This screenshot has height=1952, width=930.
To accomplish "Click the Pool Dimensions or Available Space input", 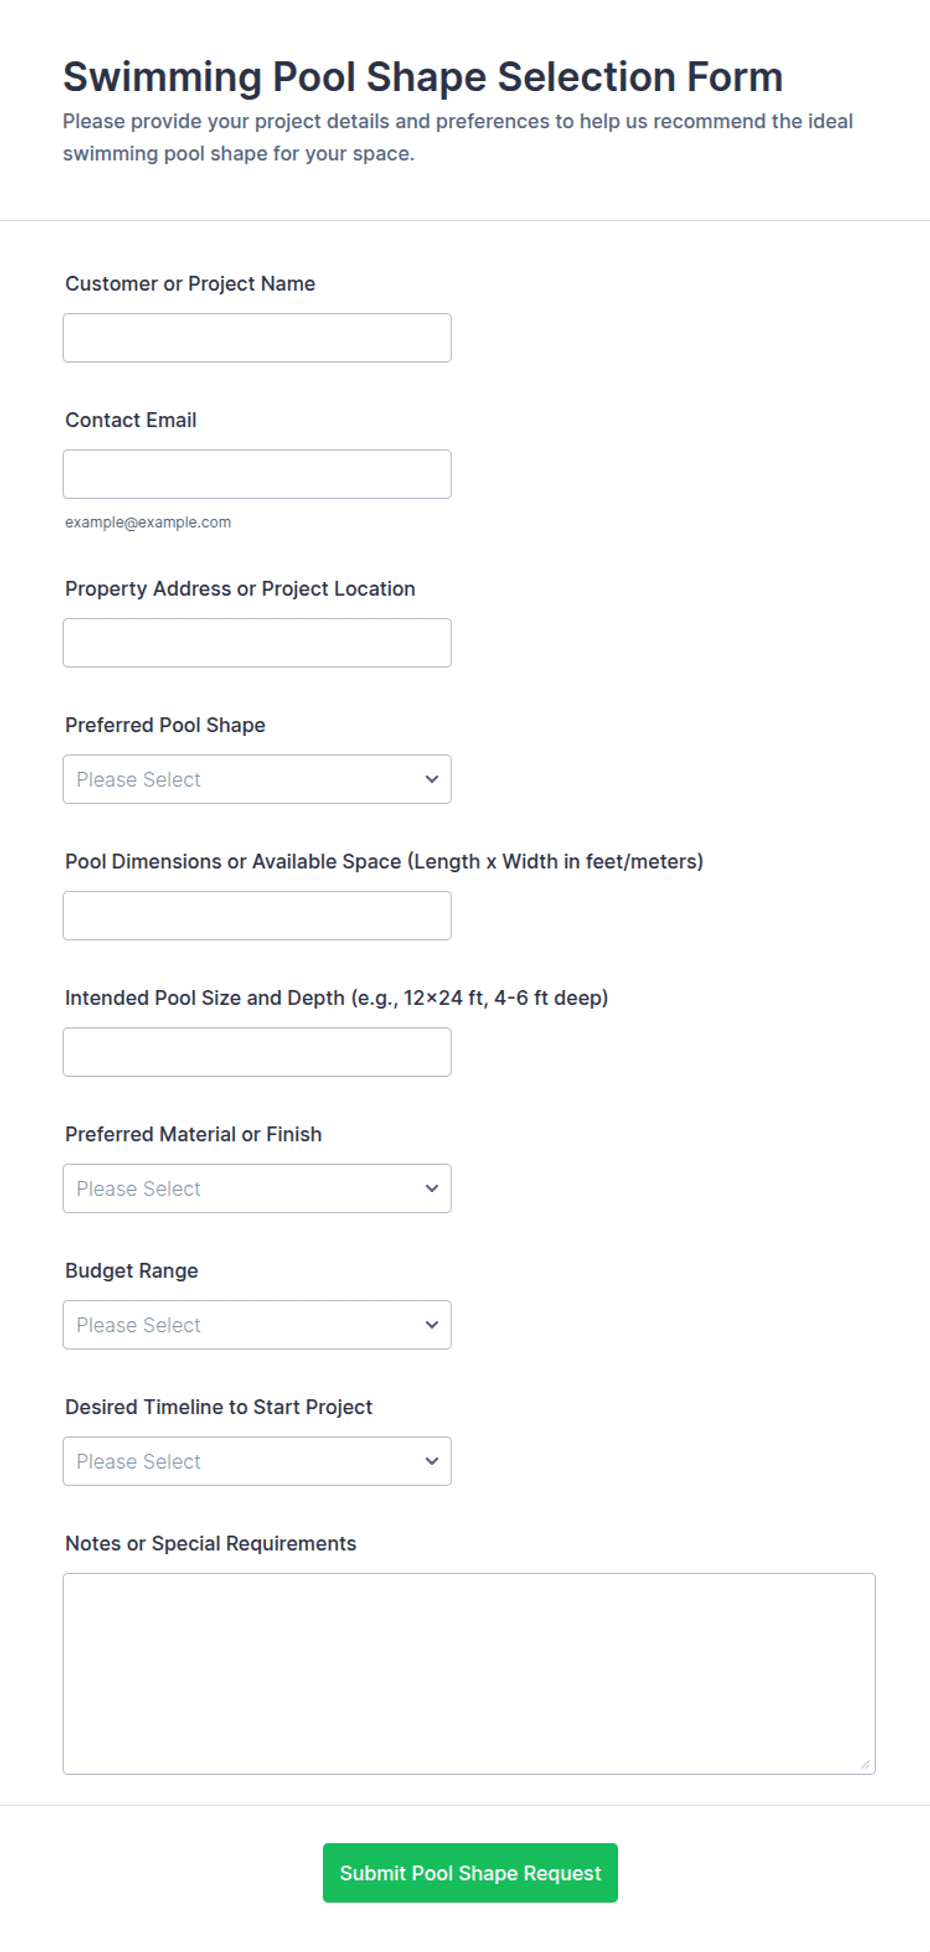I will [257, 916].
